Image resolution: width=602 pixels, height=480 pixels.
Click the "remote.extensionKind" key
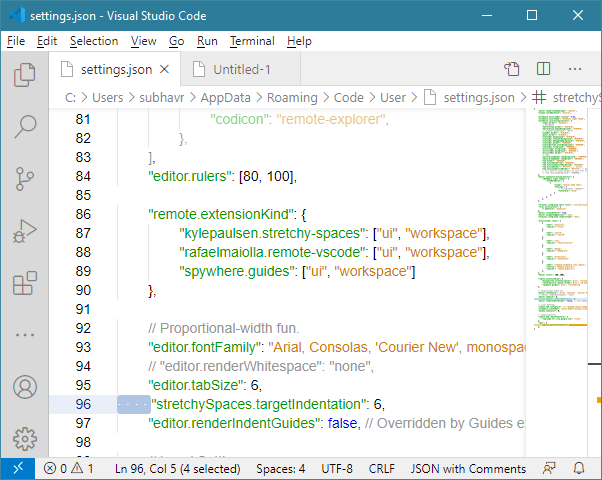coord(222,214)
